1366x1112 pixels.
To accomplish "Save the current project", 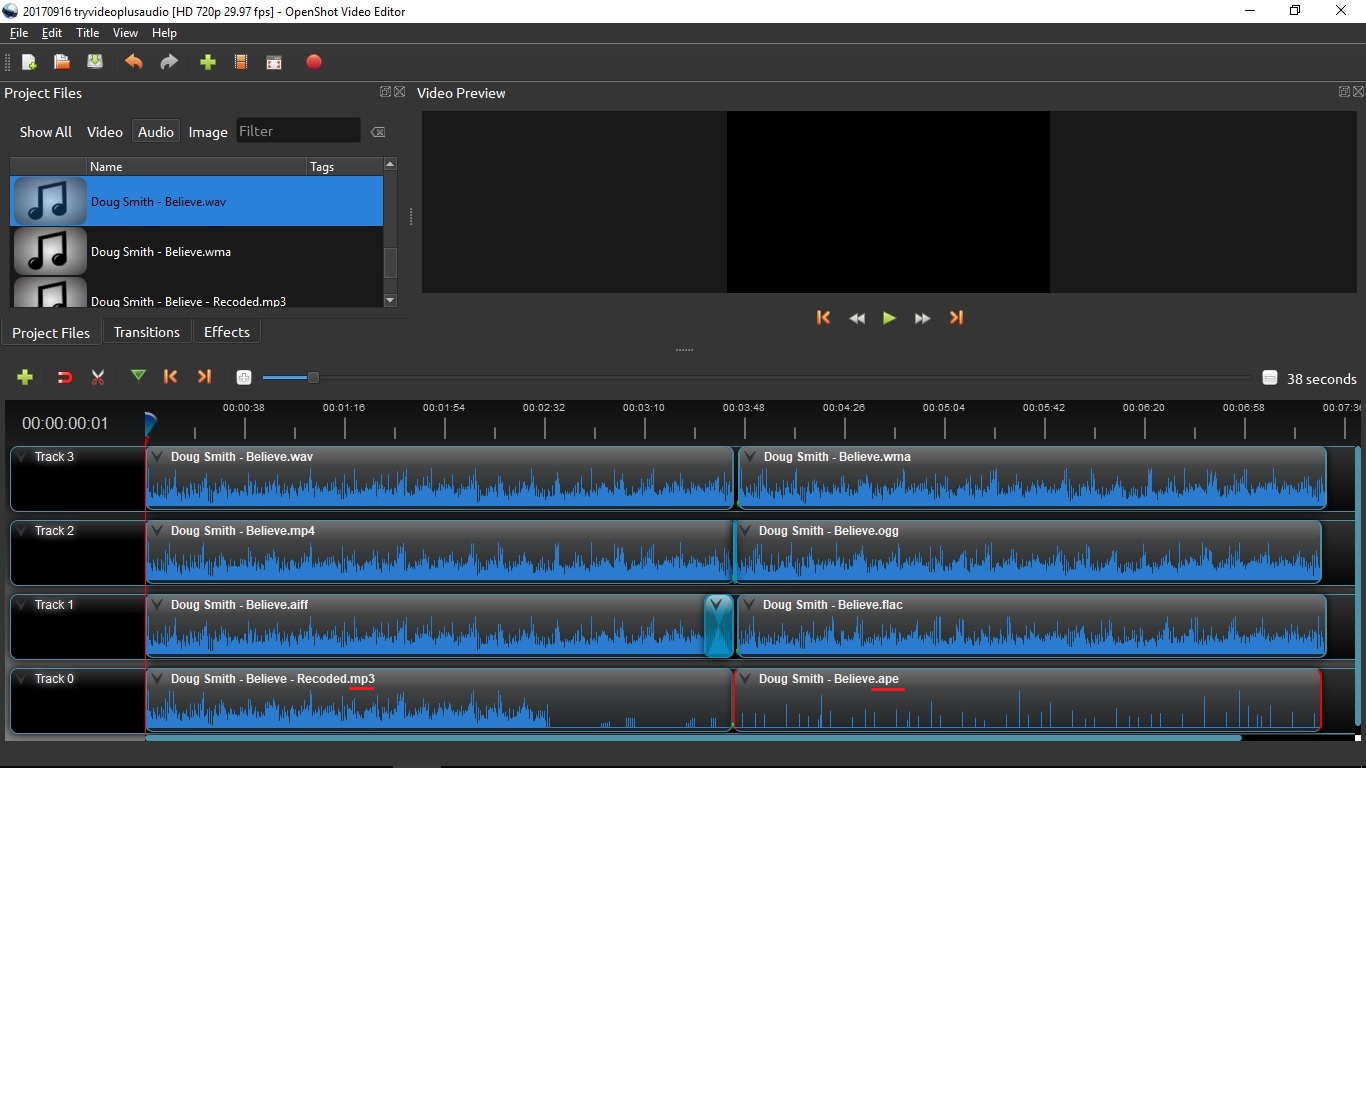I will click(95, 62).
